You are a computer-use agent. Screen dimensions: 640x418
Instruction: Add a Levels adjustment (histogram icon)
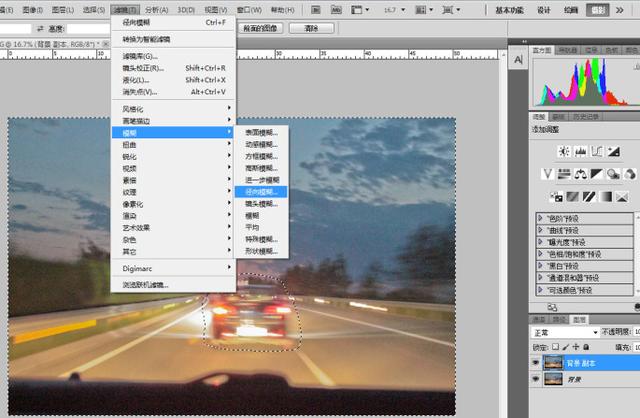point(580,151)
